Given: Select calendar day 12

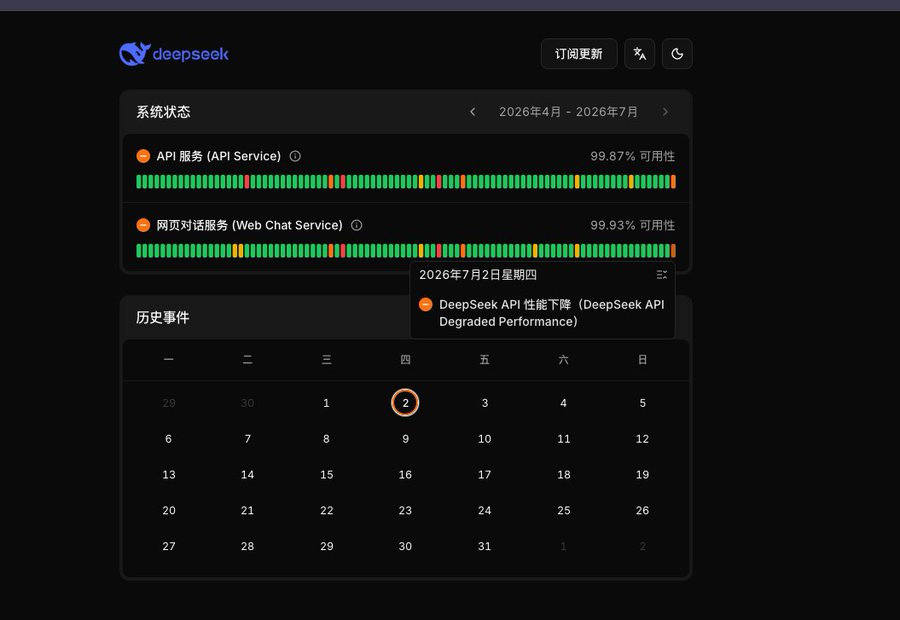Looking at the screenshot, I should 642,439.
